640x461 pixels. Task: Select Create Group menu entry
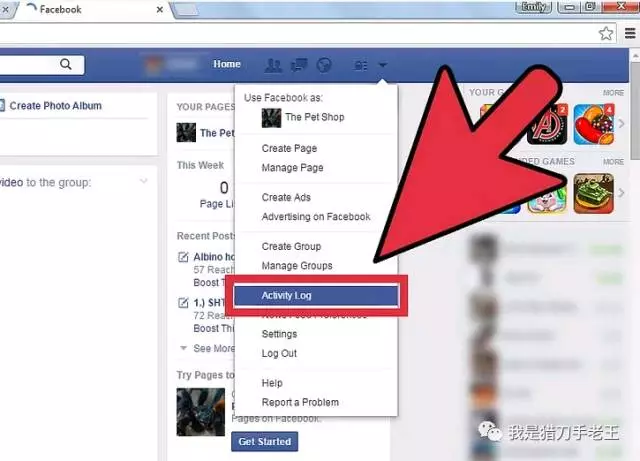pos(291,246)
